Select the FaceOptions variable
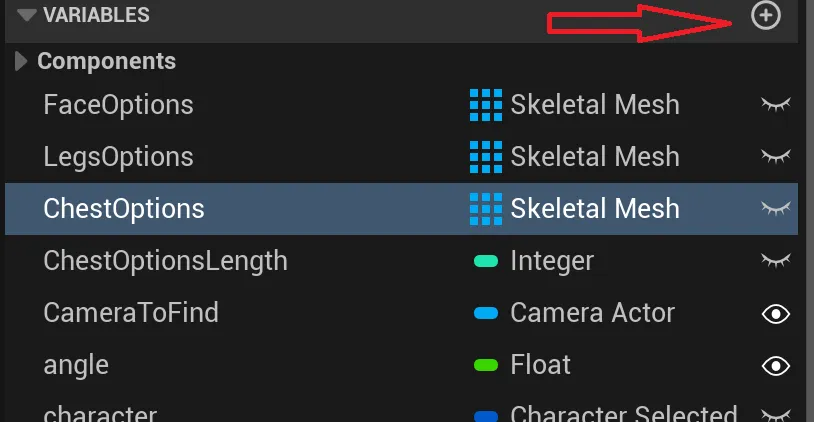 (118, 104)
